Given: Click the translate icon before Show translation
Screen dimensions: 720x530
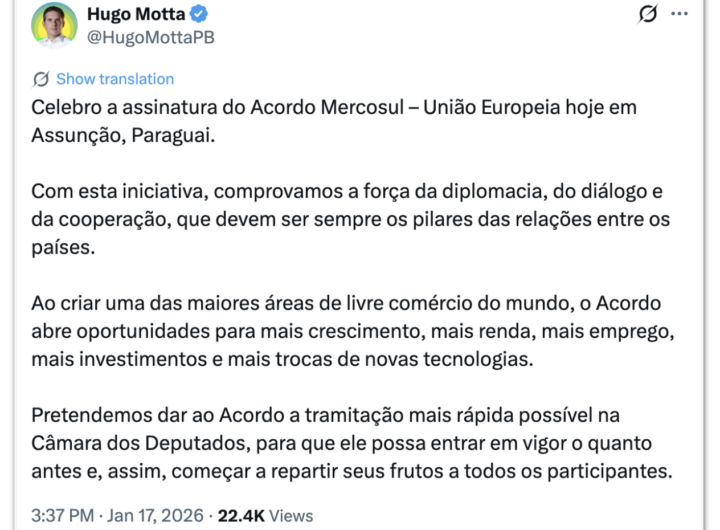Looking at the screenshot, I should coord(41,79).
